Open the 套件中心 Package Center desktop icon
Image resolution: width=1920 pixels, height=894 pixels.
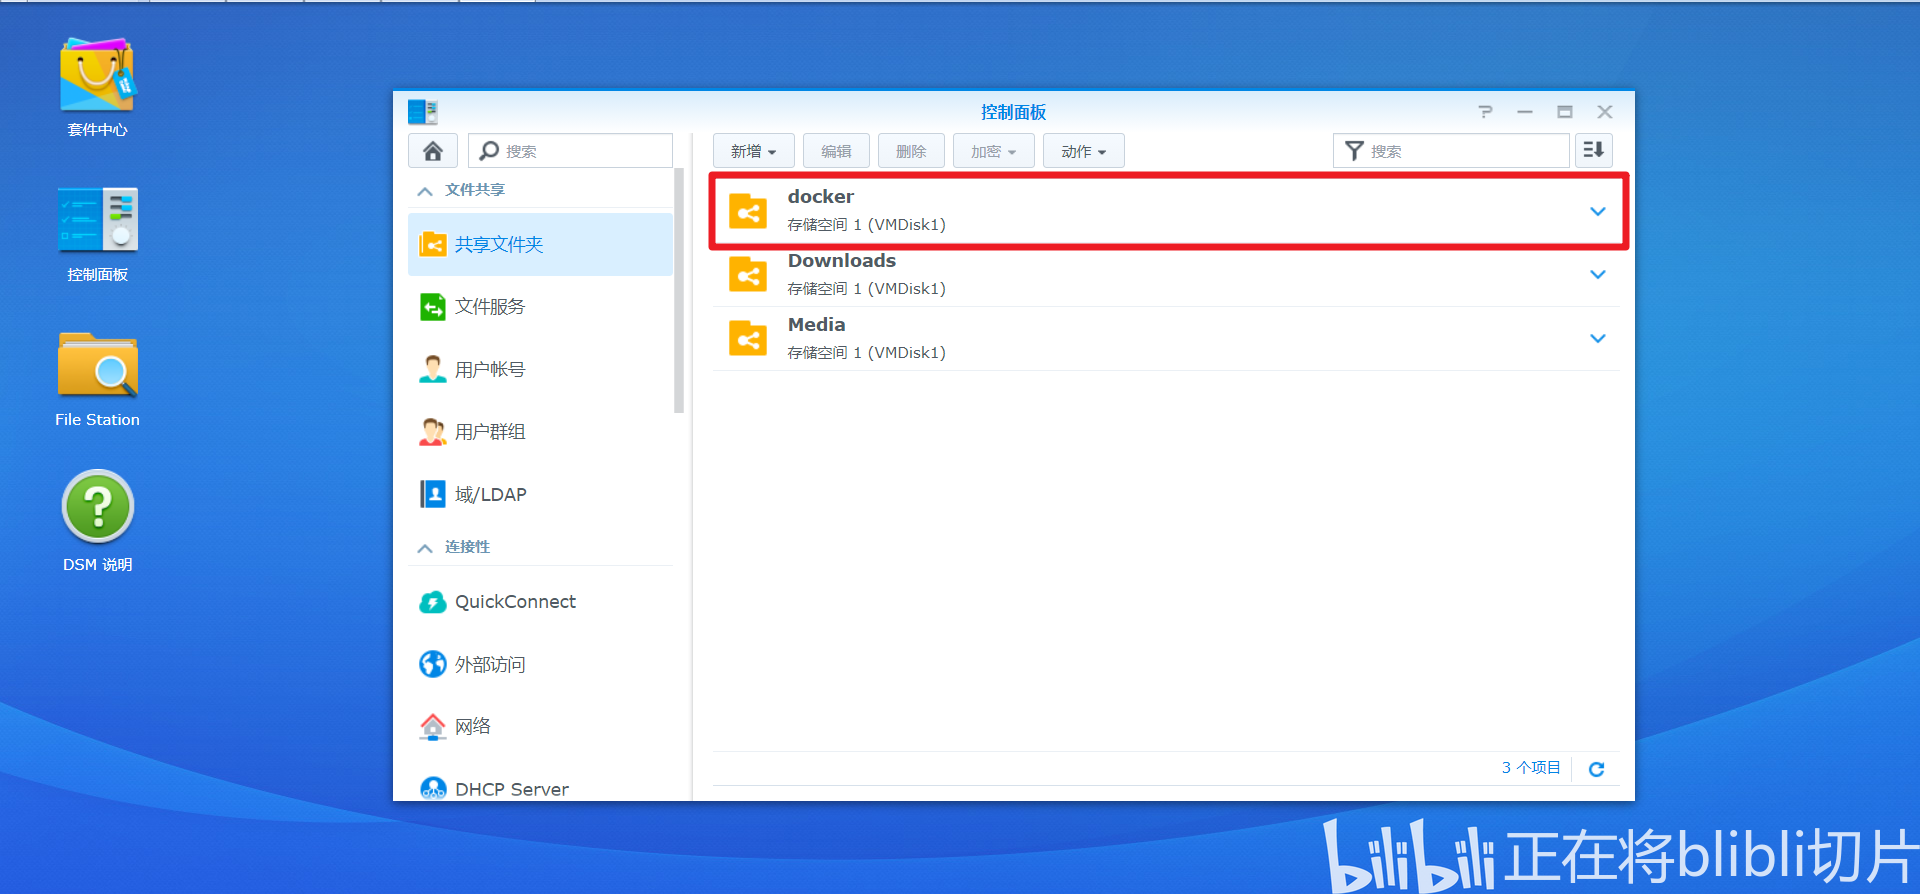97,75
